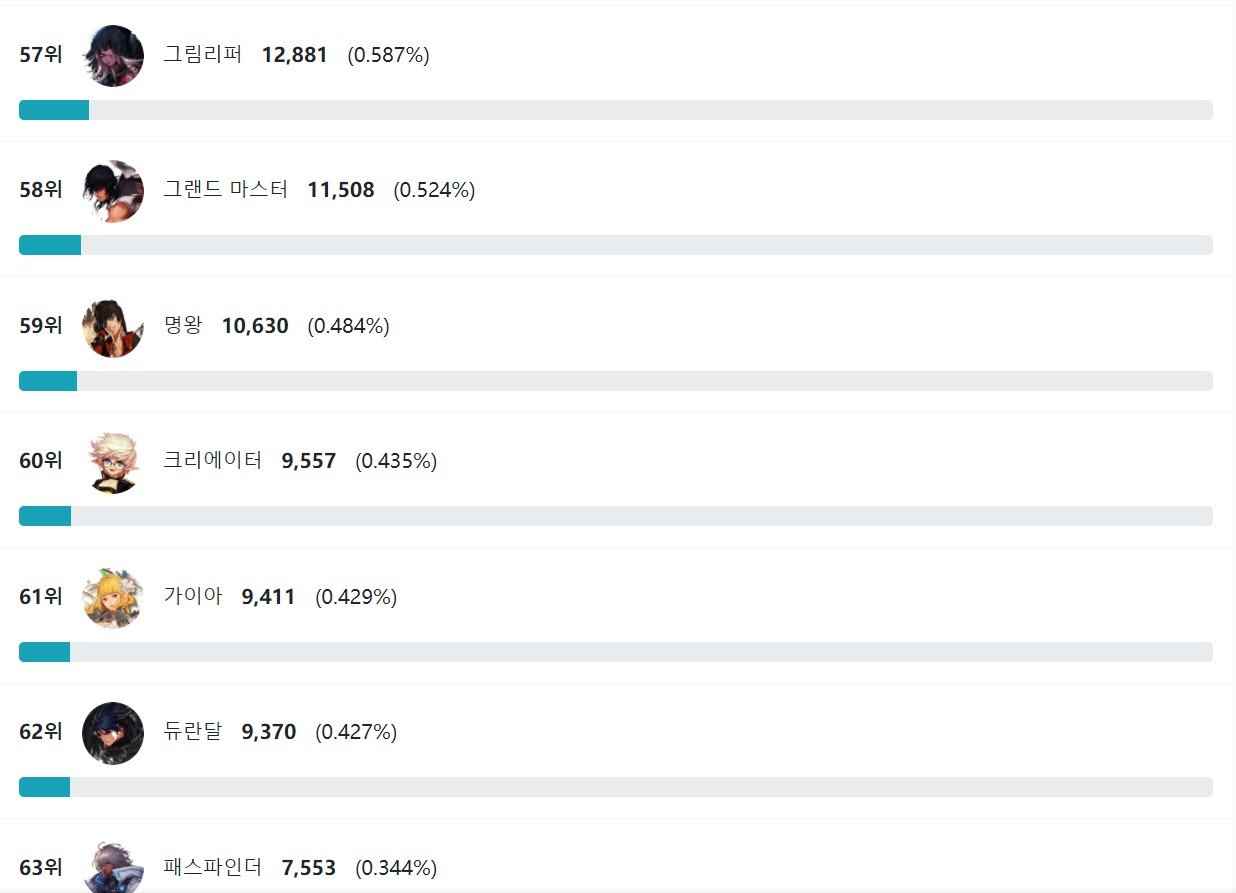Click the 크리에이터 character portrait
The image size is (1236, 893).
pos(113,462)
